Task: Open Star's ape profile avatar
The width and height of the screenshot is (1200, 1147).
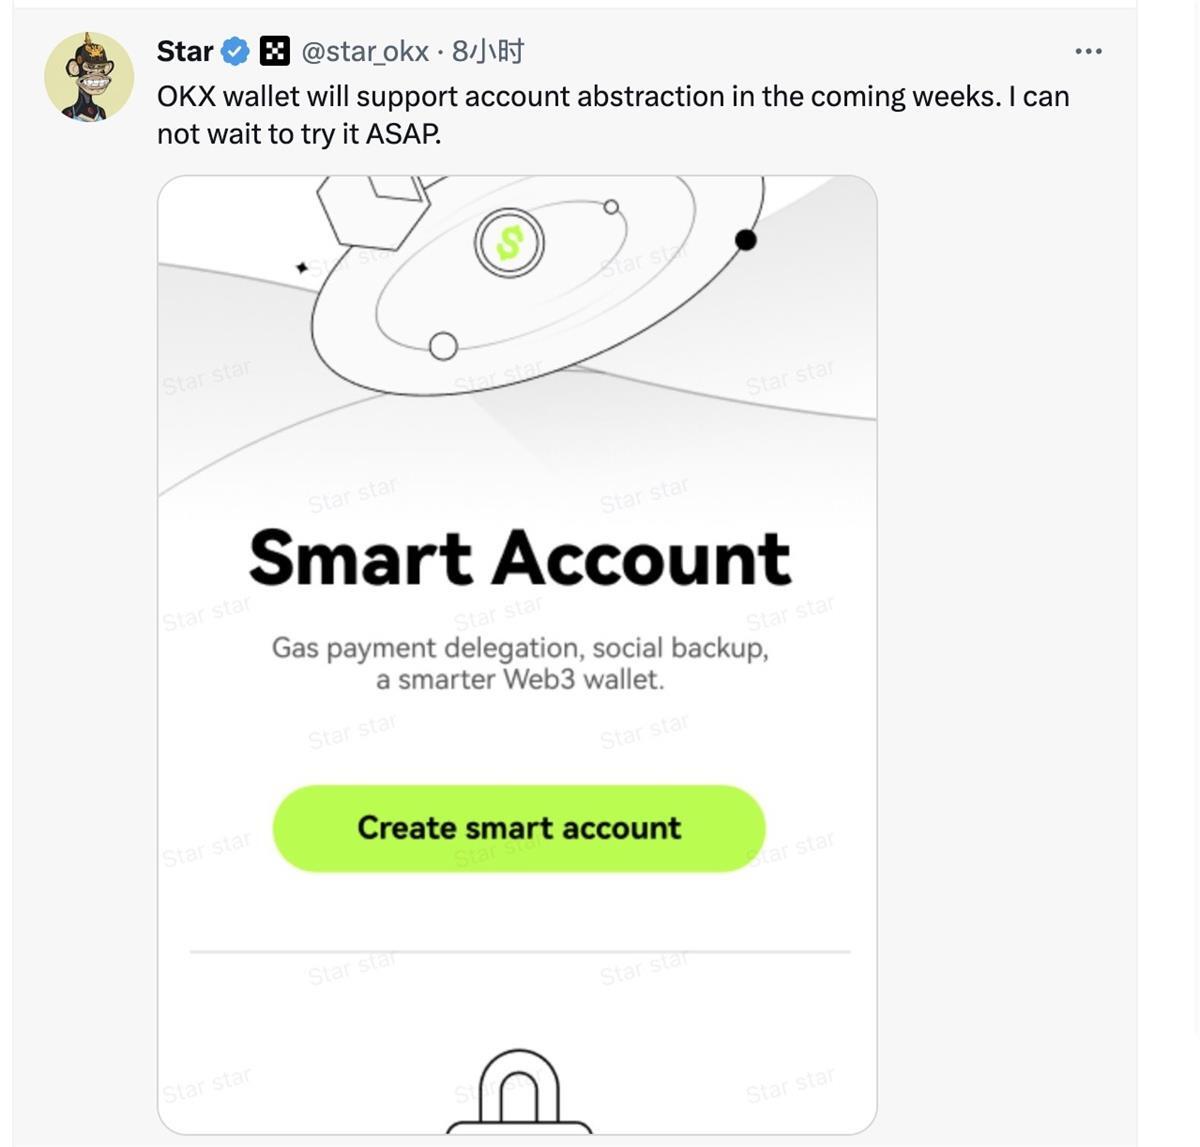Action: pos(89,77)
